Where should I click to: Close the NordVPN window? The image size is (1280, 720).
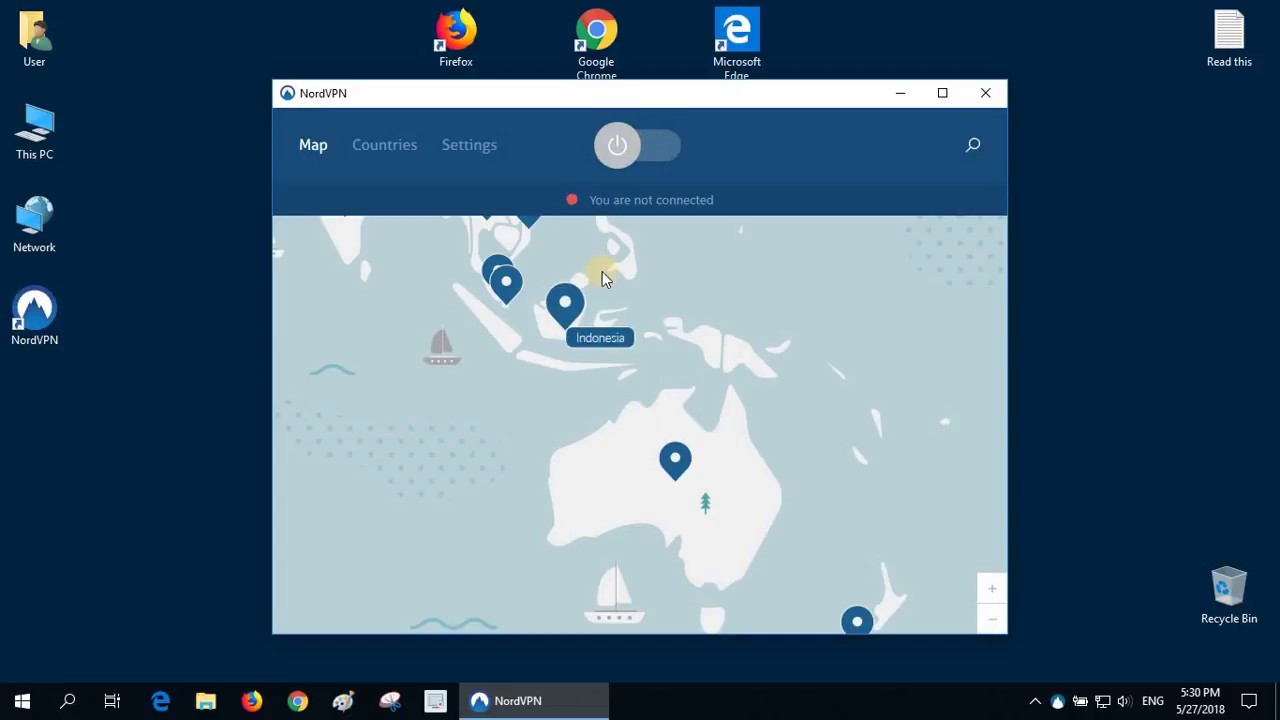985,93
